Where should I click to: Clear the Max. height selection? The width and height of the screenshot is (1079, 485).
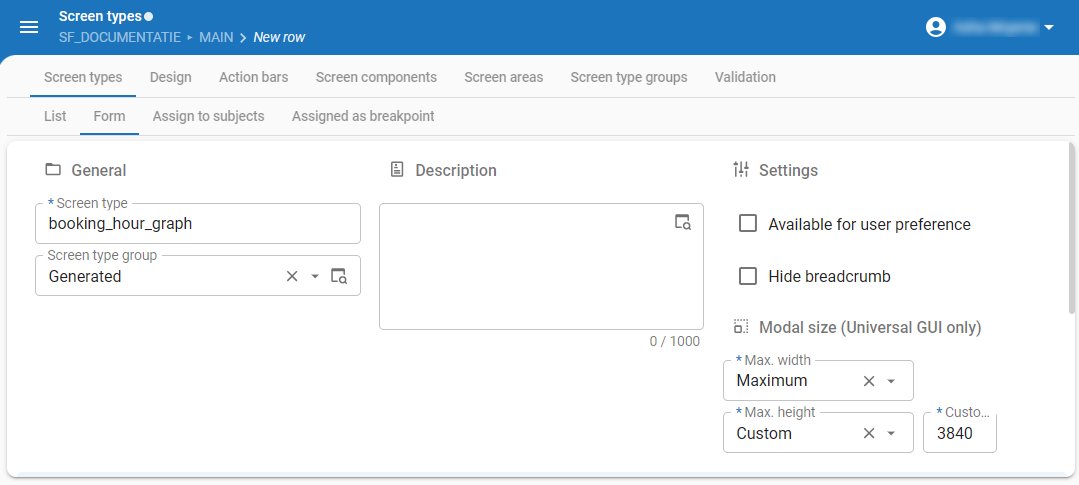click(x=869, y=433)
